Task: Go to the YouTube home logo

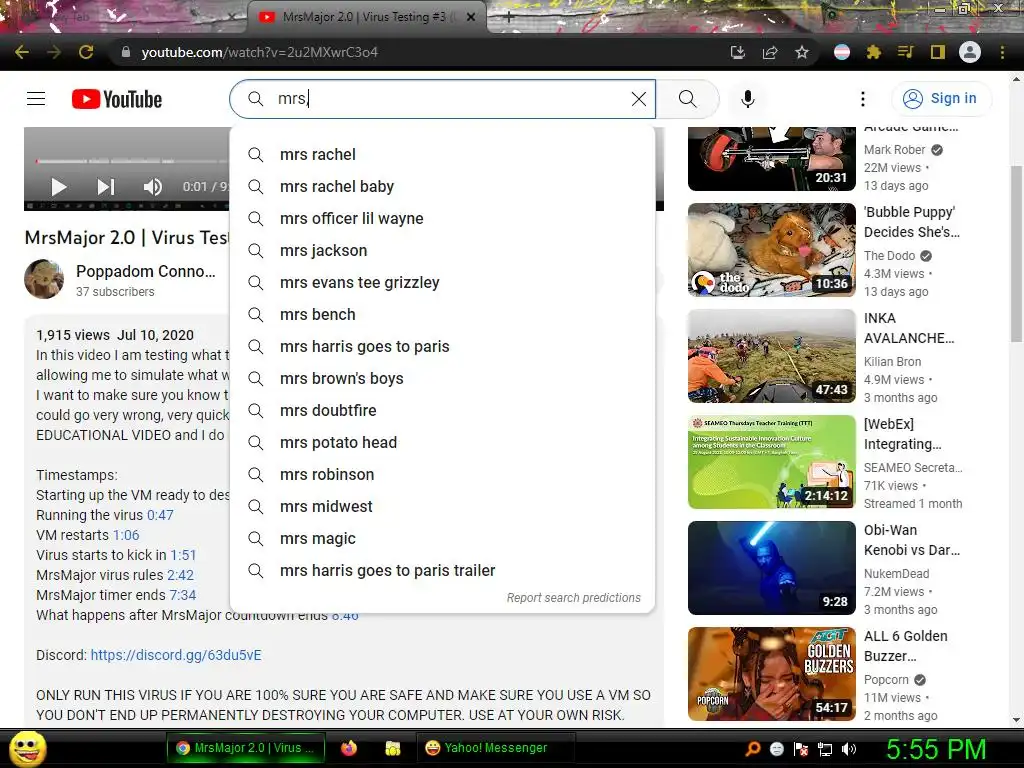Action: pyautogui.click(x=117, y=99)
